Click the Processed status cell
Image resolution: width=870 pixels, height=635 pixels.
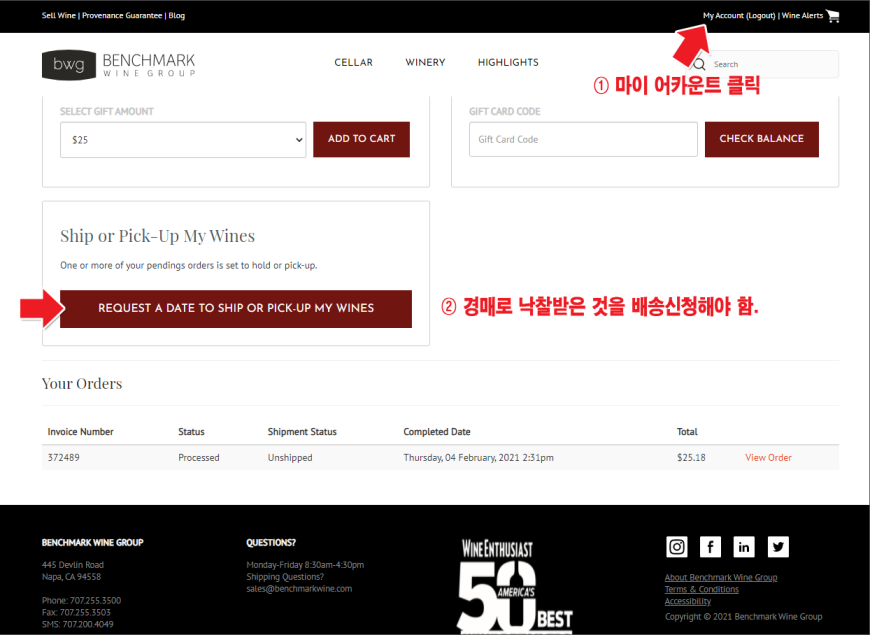tap(199, 457)
